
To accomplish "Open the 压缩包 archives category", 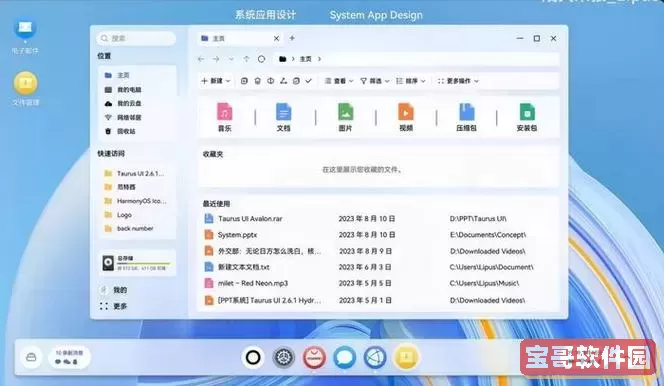I will tap(466, 117).
